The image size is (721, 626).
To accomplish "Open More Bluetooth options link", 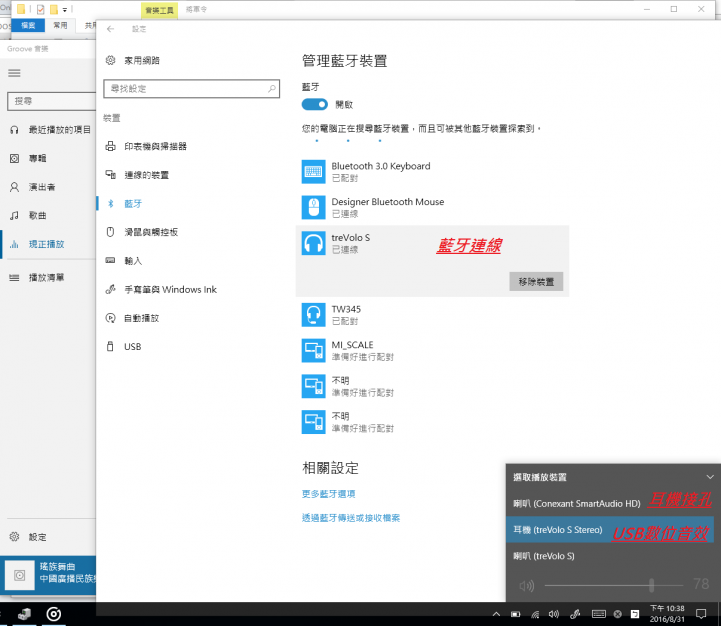I will 328,494.
